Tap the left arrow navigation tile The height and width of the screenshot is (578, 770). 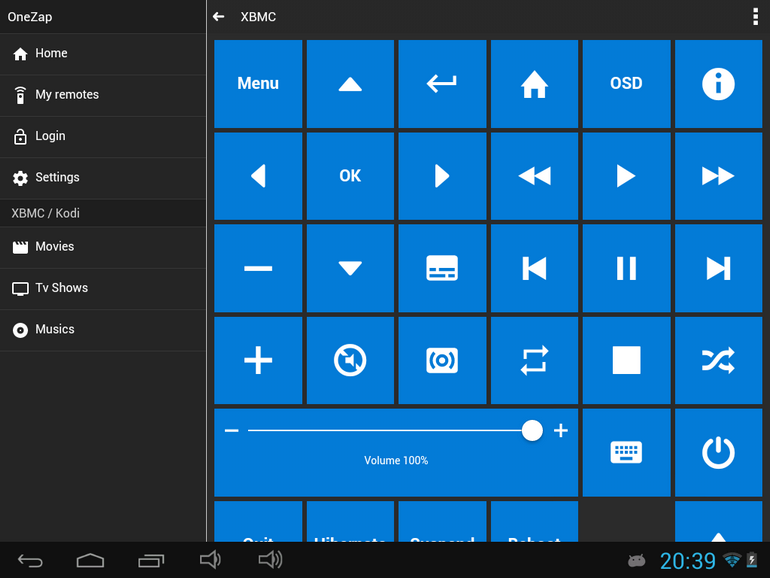point(258,176)
